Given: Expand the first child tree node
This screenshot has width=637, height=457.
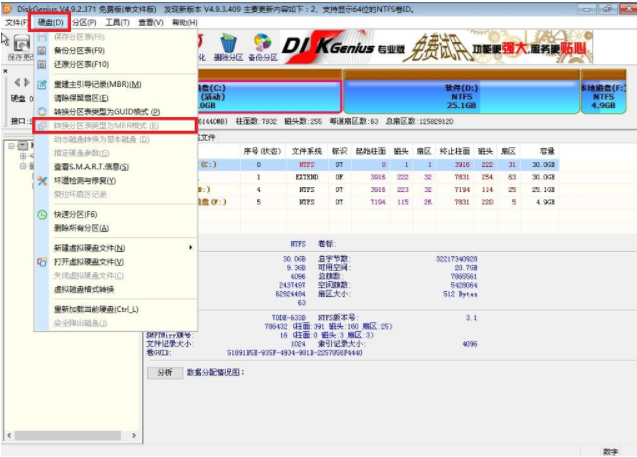Looking at the screenshot, I should 23,156.
